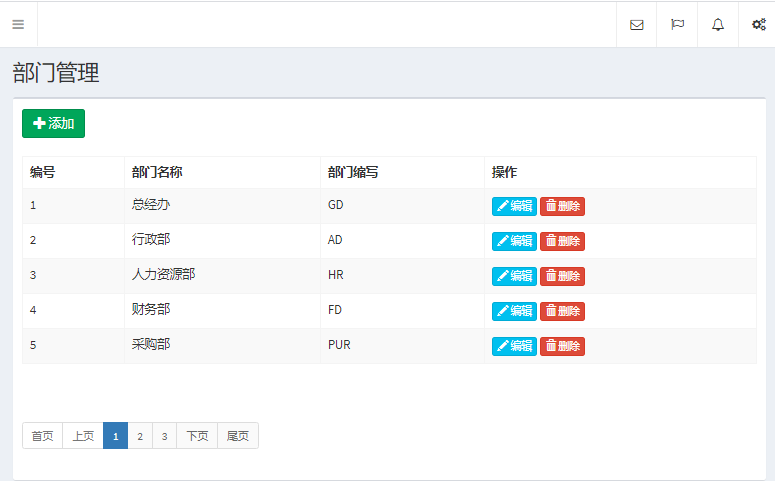This screenshot has height=481, width=775.
Task: Edit the 总经办 department row
Action: coord(514,206)
